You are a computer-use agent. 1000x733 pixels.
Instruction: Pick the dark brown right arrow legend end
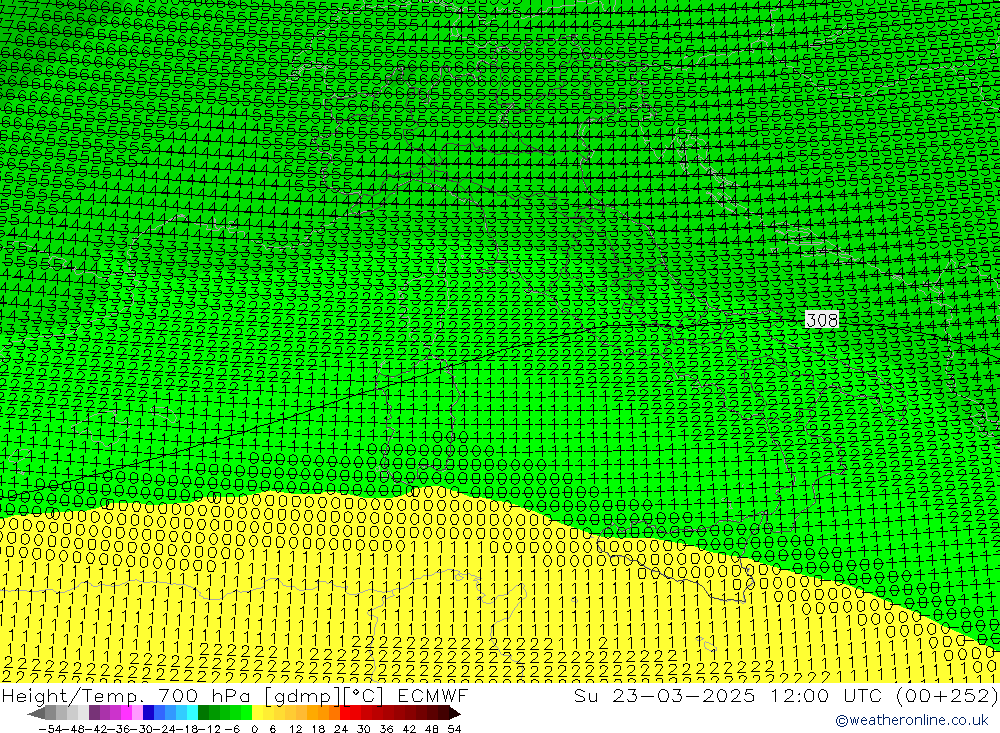[454, 713]
